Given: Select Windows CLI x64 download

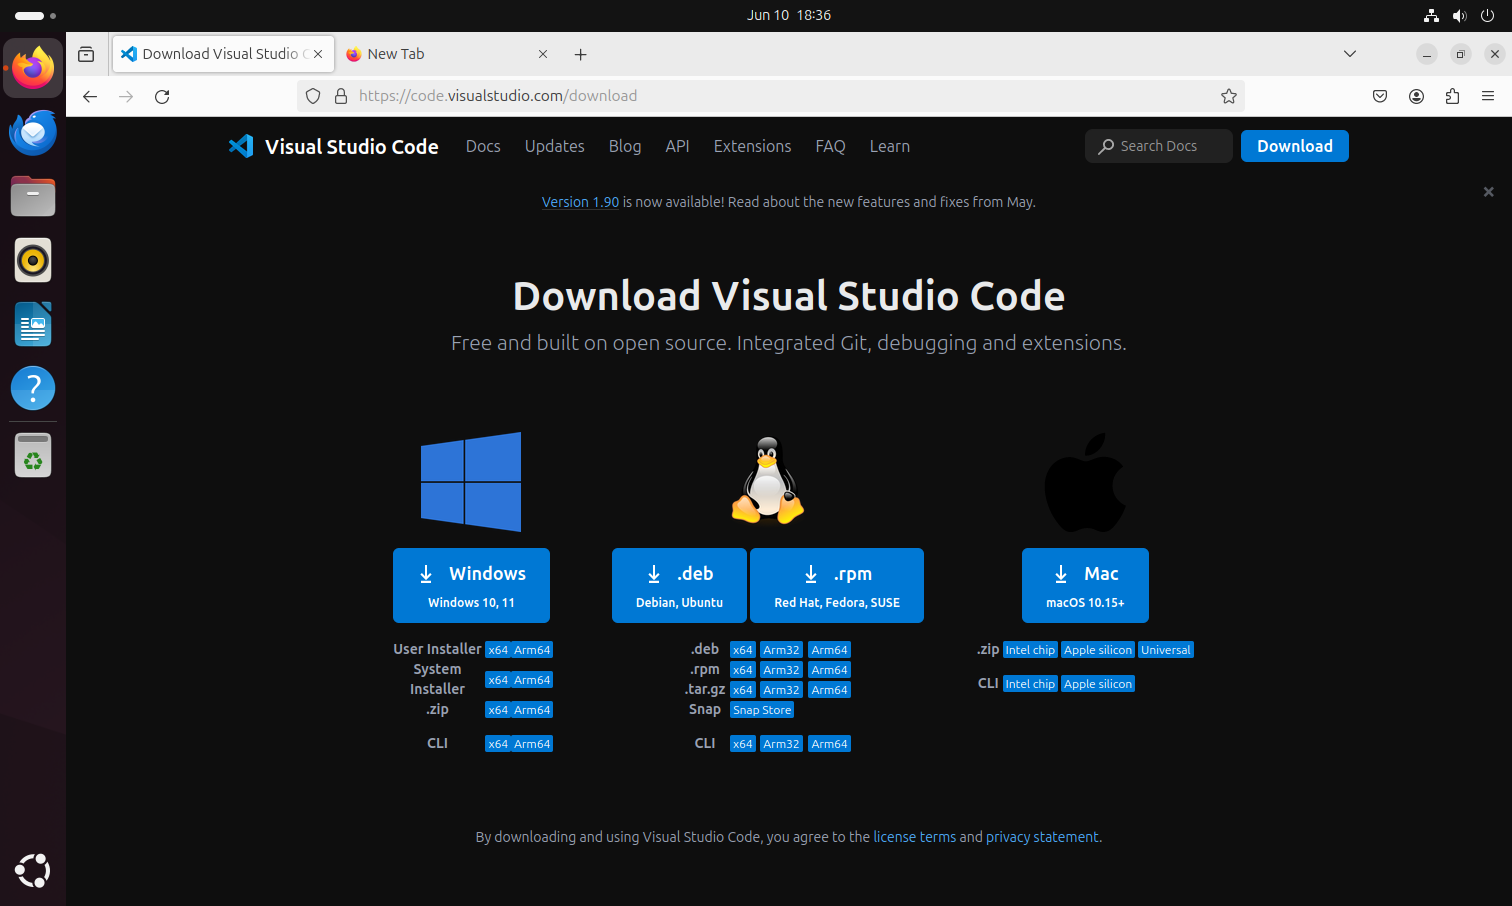Looking at the screenshot, I should click(x=498, y=744).
